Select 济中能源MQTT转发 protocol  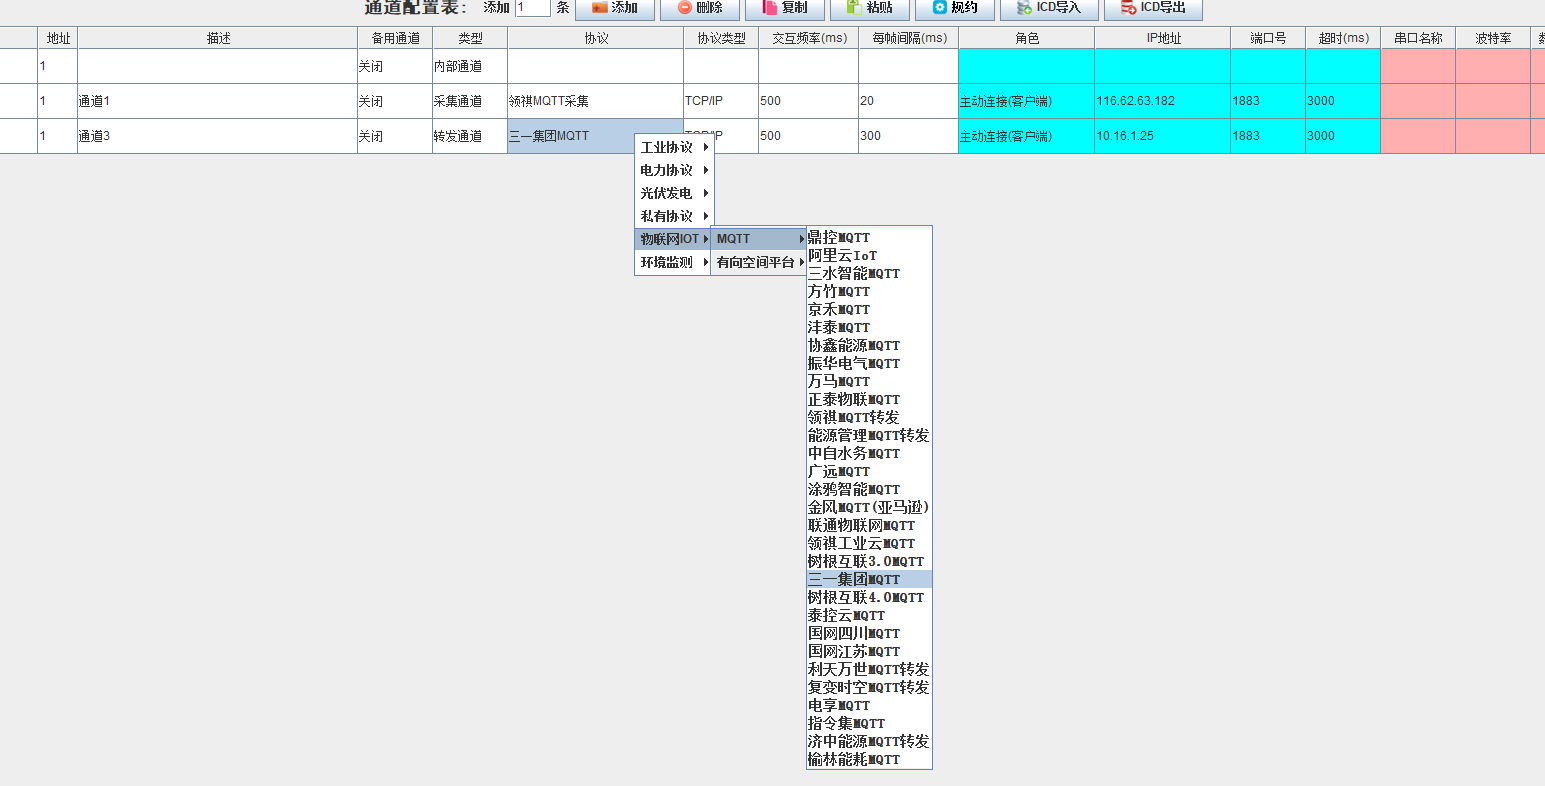869,741
